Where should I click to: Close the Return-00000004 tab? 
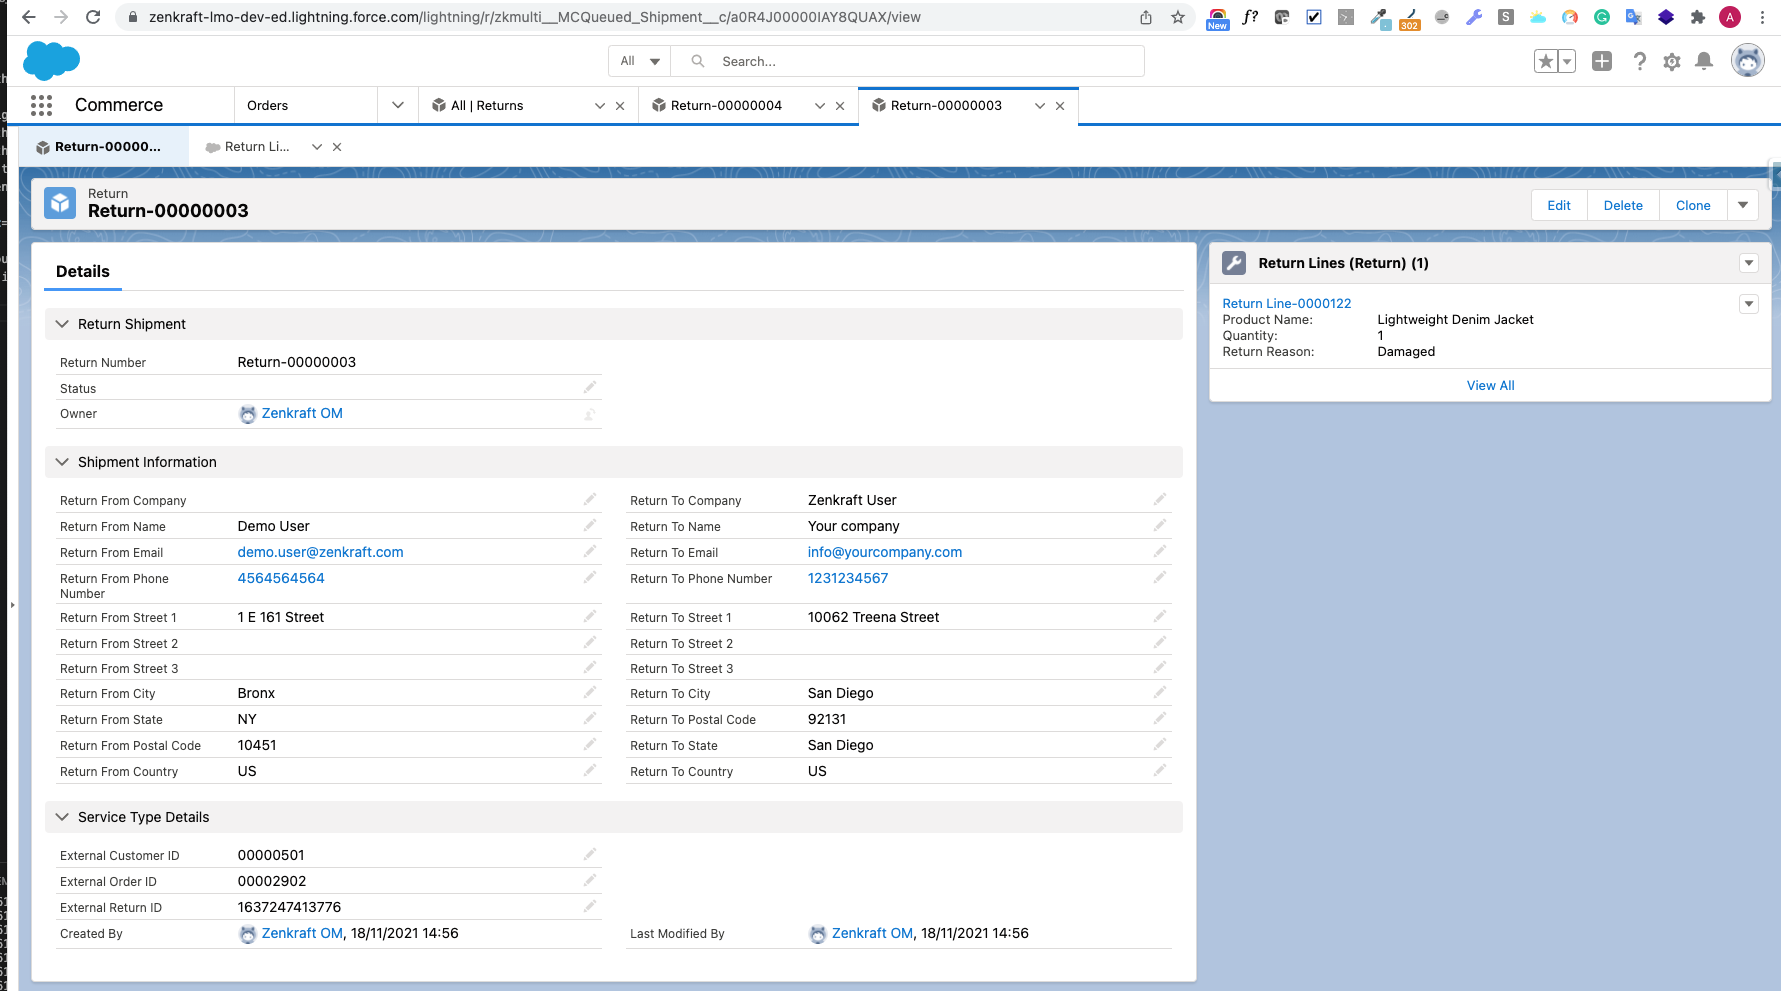(x=840, y=106)
